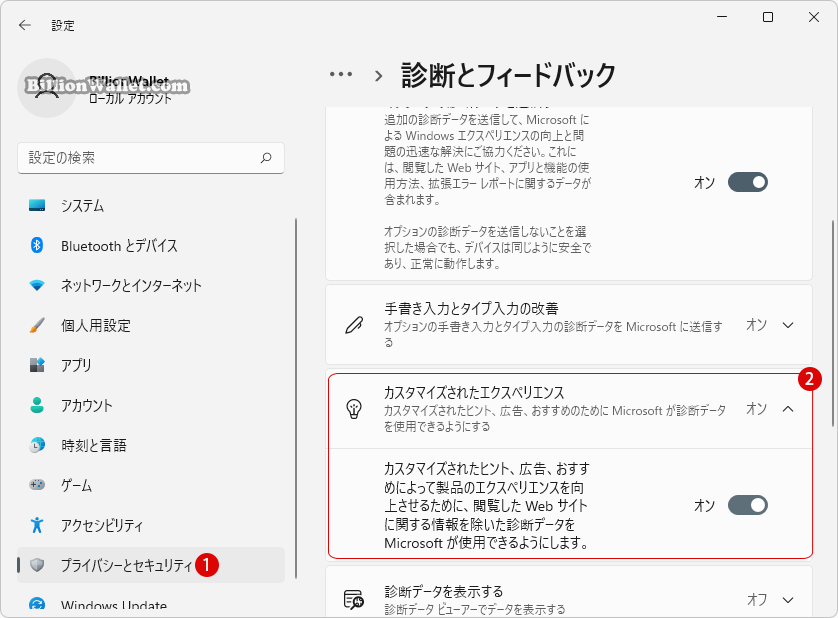This screenshot has width=838, height=618.
Task: Select プライバシーとセキュリティ category
Action: (x=151, y=565)
